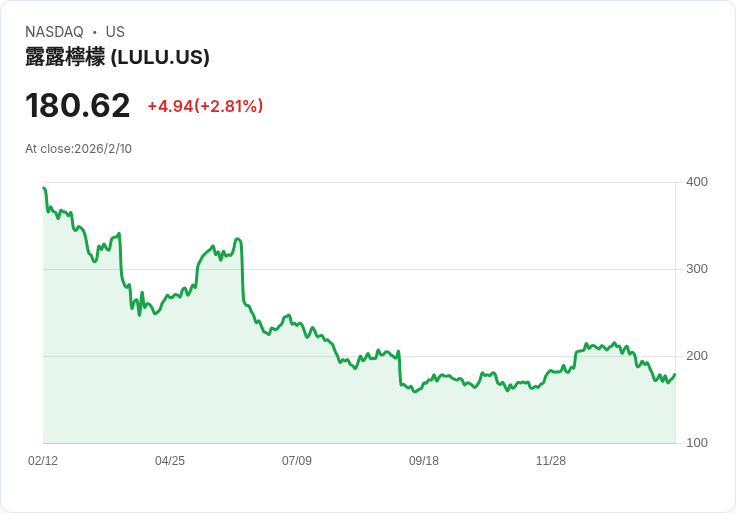Click the 200 price axis label
The height and width of the screenshot is (513, 736).
[697, 356]
